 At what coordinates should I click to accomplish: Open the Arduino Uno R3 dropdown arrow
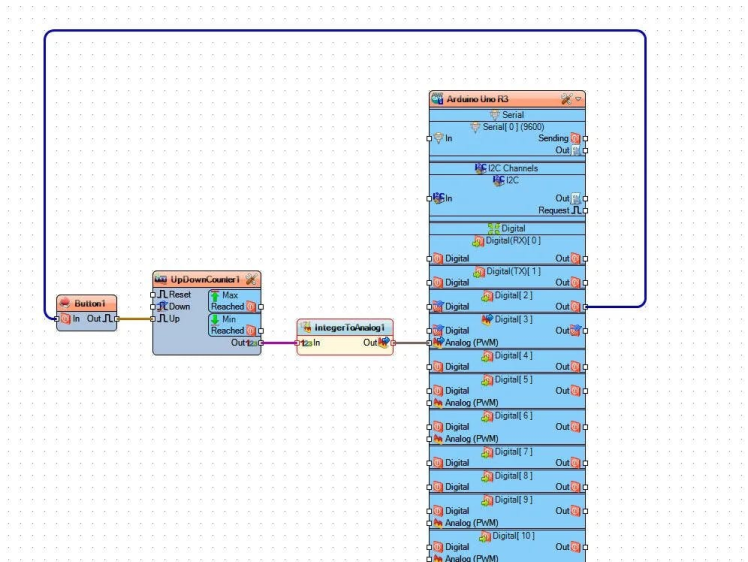[x=578, y=99]
